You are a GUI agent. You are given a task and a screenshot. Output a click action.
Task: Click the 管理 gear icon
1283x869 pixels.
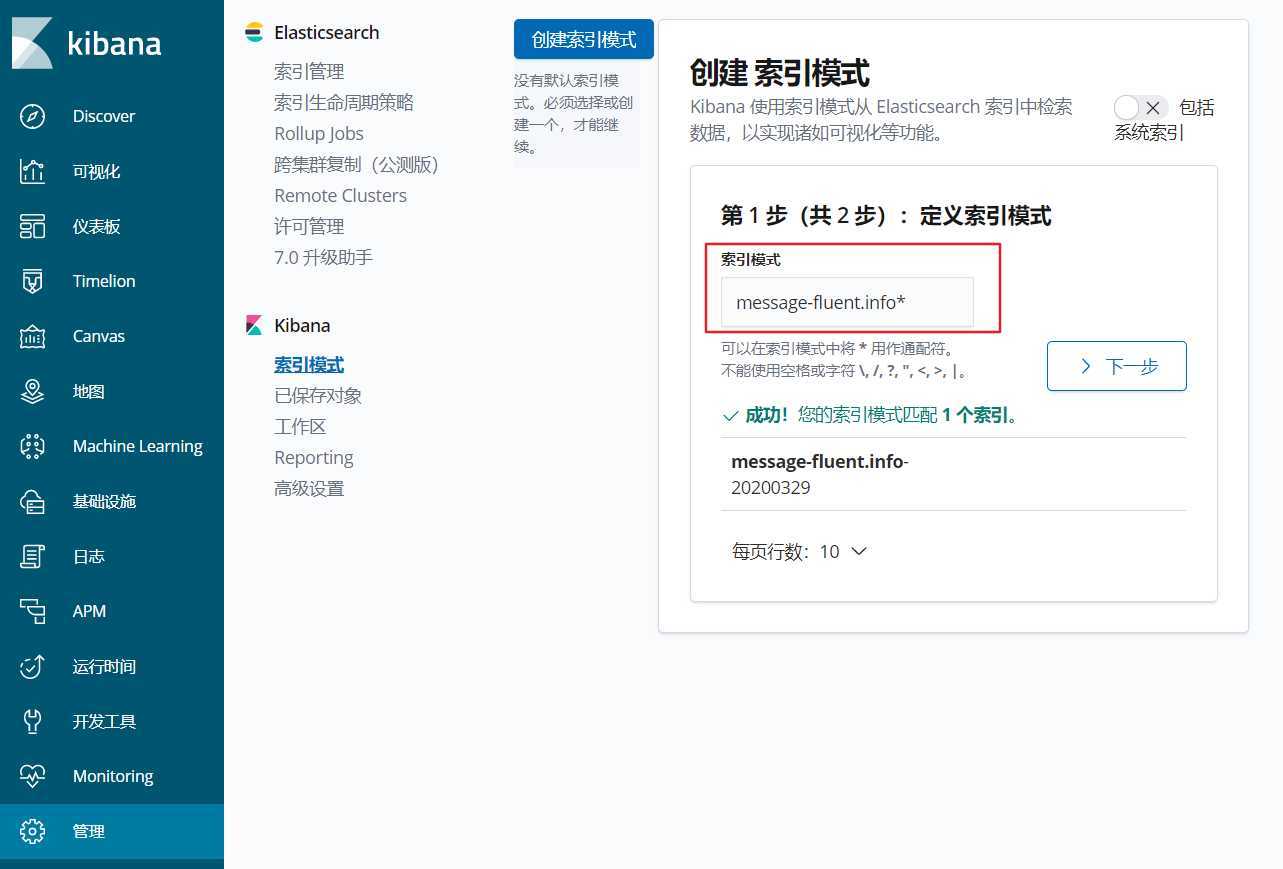pyautogui.click(x=32, y=831)
